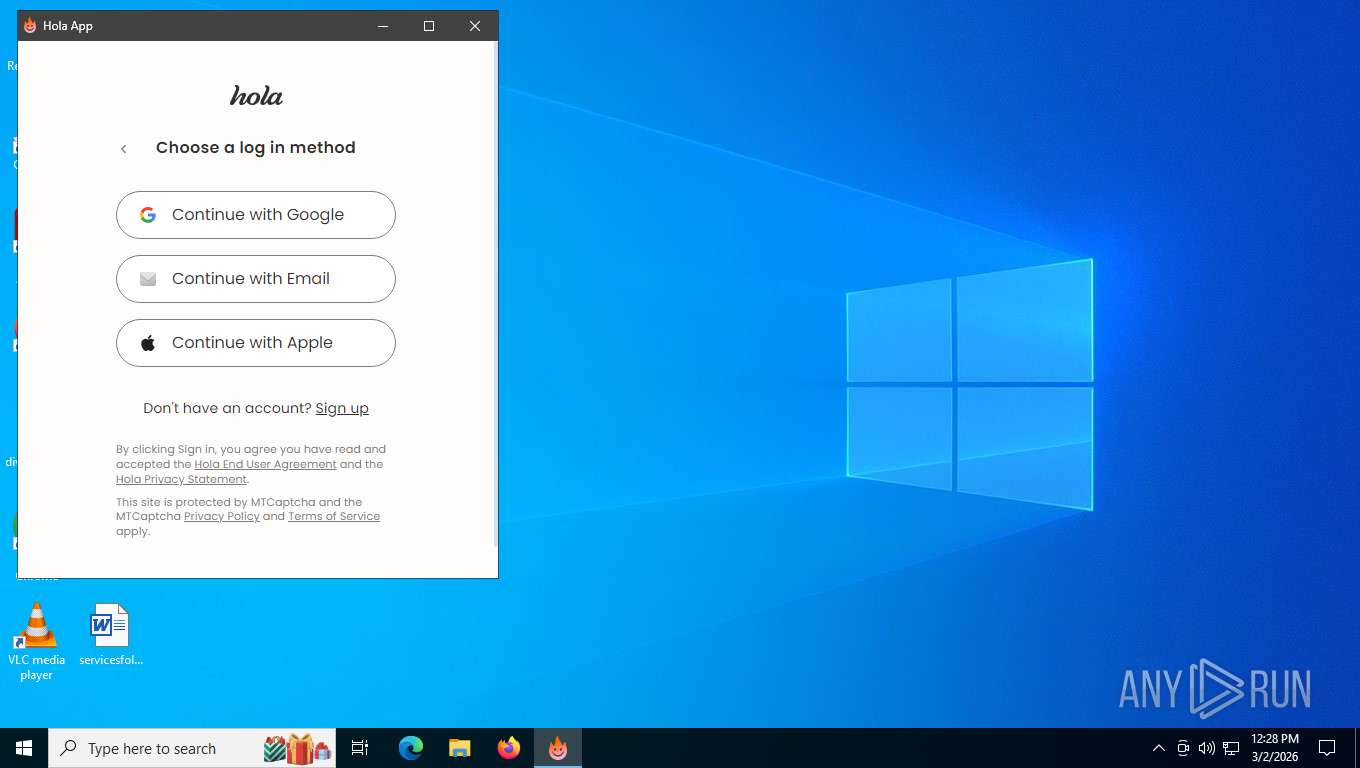This screenshot has width=1360, height=768.
Task: Show hidden system tray icons
Action: point(1159,748)
